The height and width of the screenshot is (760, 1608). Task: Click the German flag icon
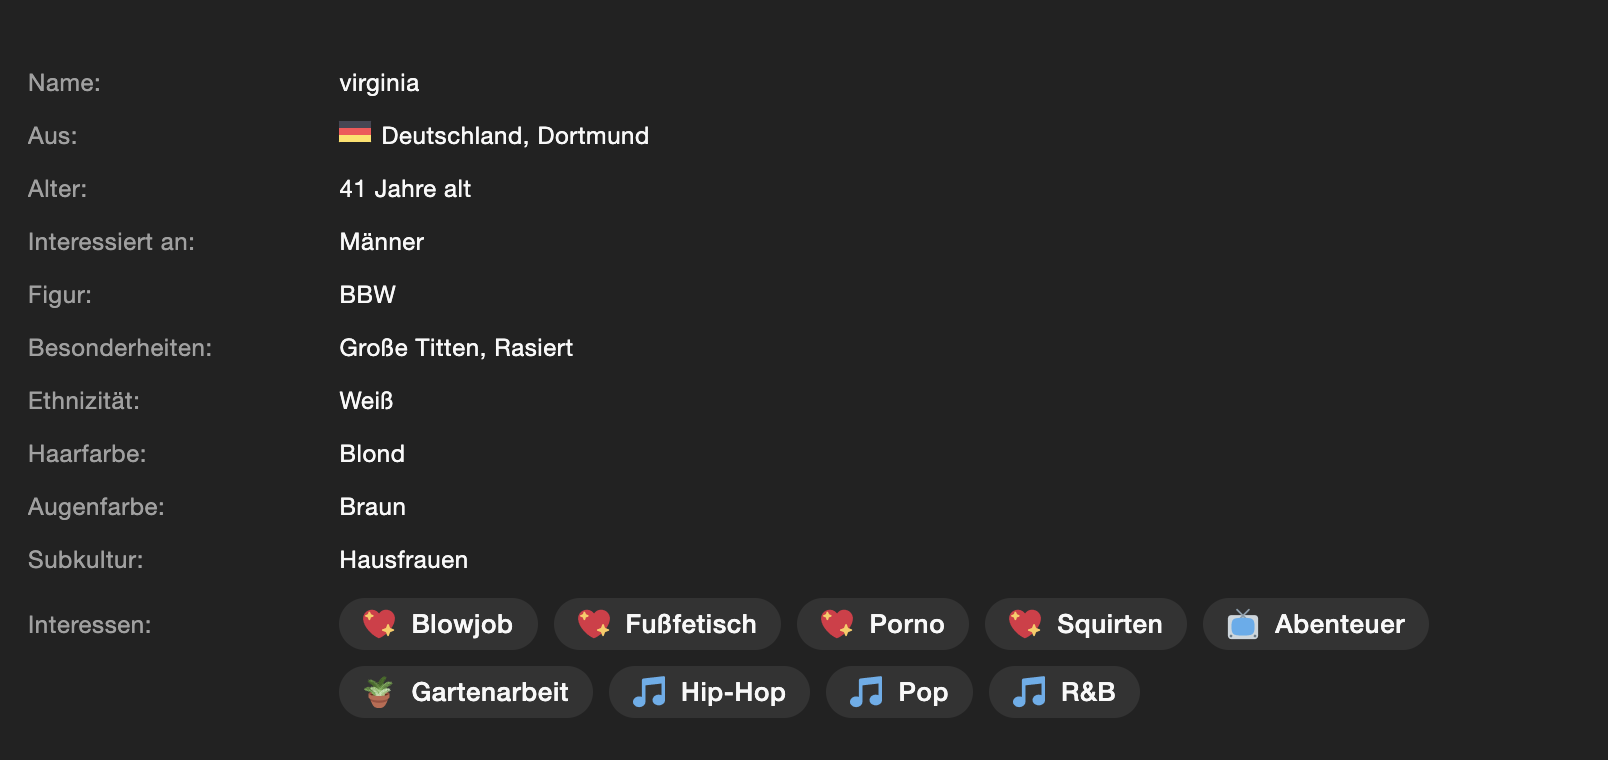click(x=355, y=133)
